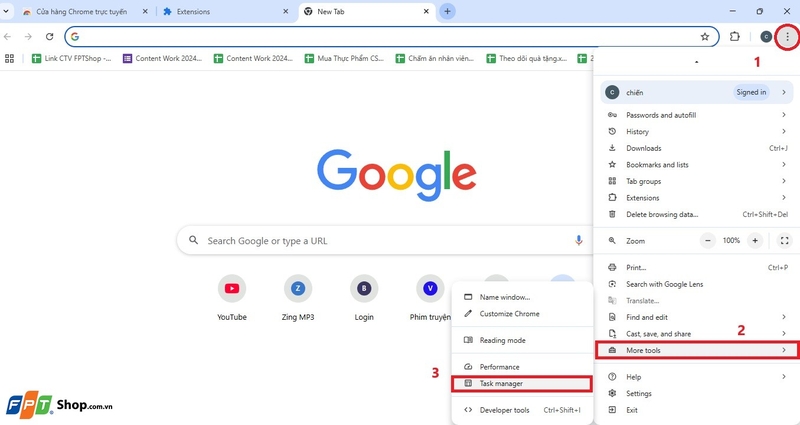The height and width of the screenshot is (425, 800).
Task: Open new tab with plus button
Action: click(447, 11)
